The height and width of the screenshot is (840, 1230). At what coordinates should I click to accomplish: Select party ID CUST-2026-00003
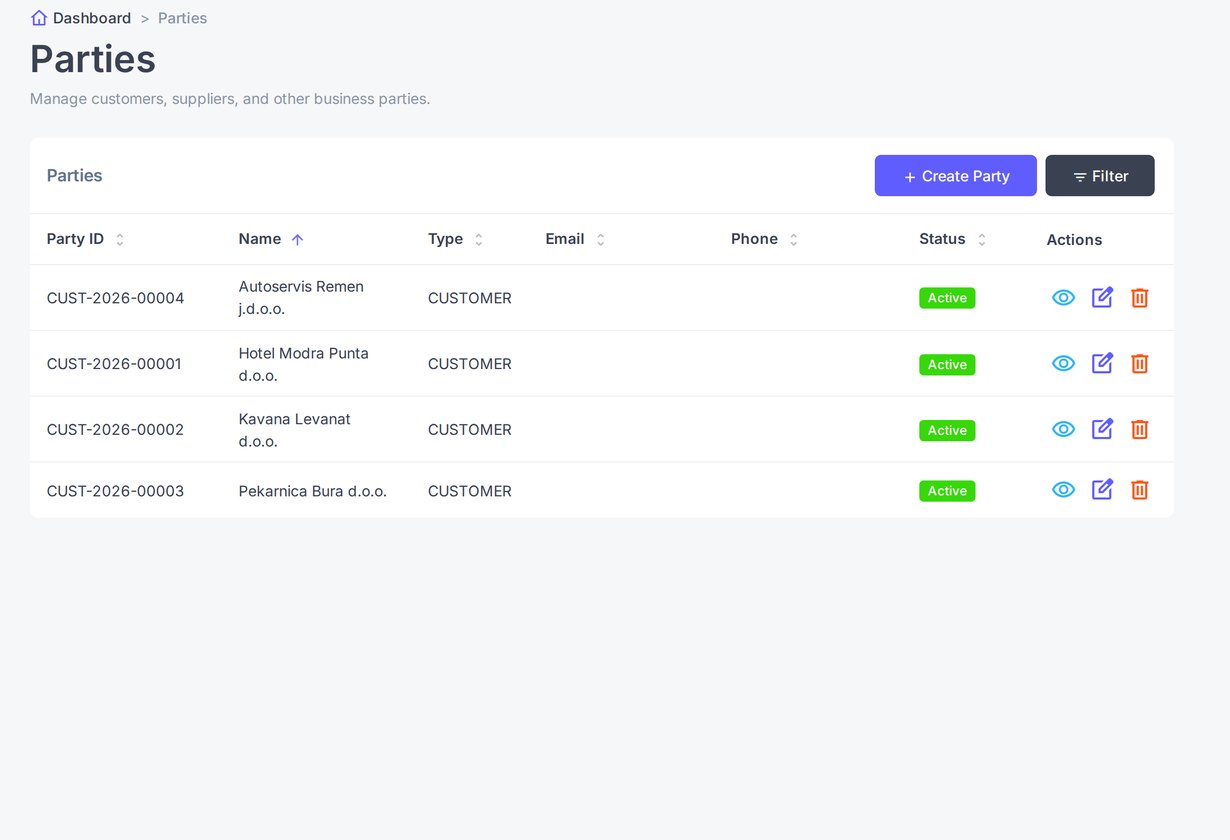click(116, 491)
